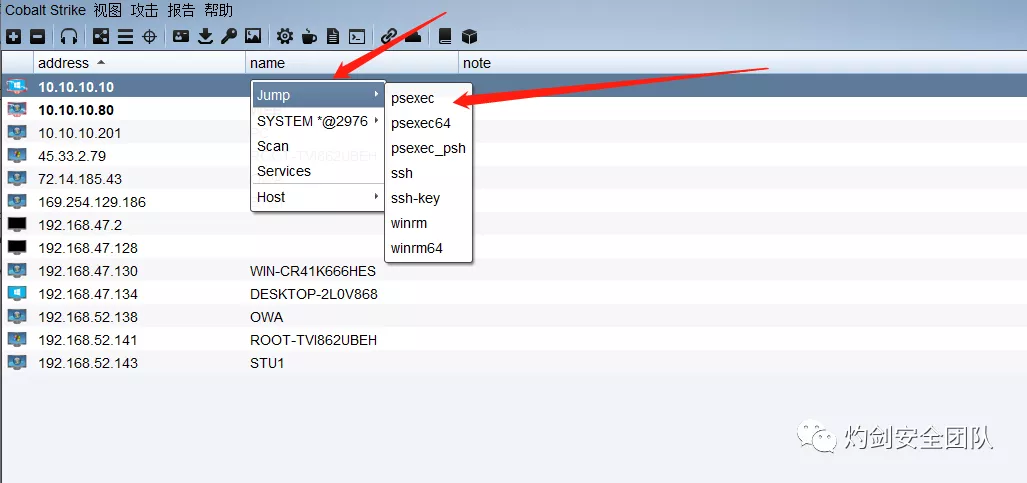
Task: Click the host icon beside 45.33.2.79
Action: click(17, 155)
